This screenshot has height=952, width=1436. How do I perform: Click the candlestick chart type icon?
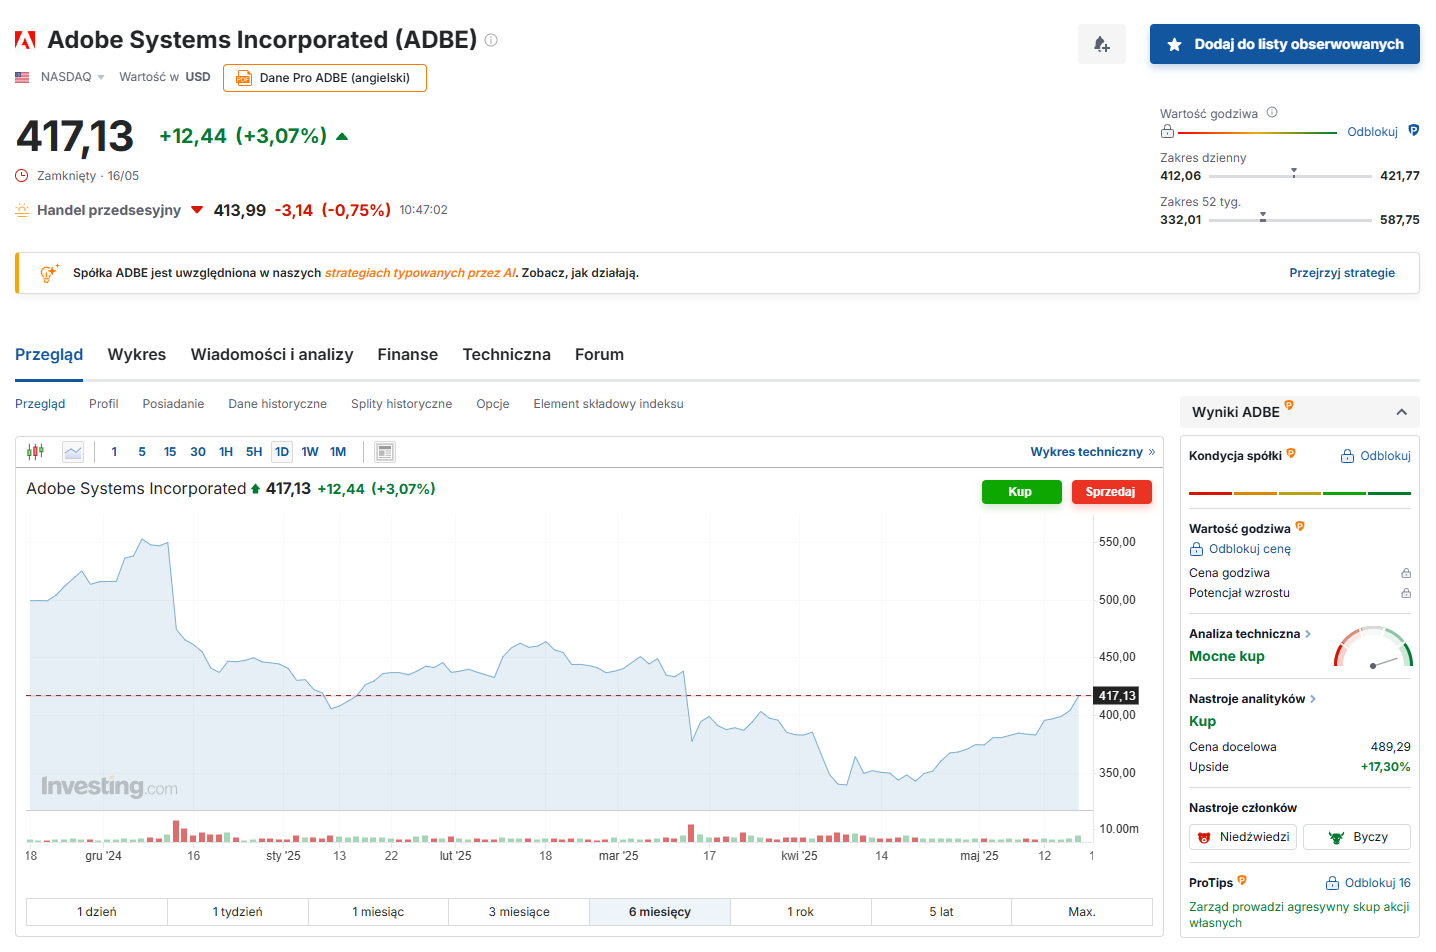coord(36,452)
